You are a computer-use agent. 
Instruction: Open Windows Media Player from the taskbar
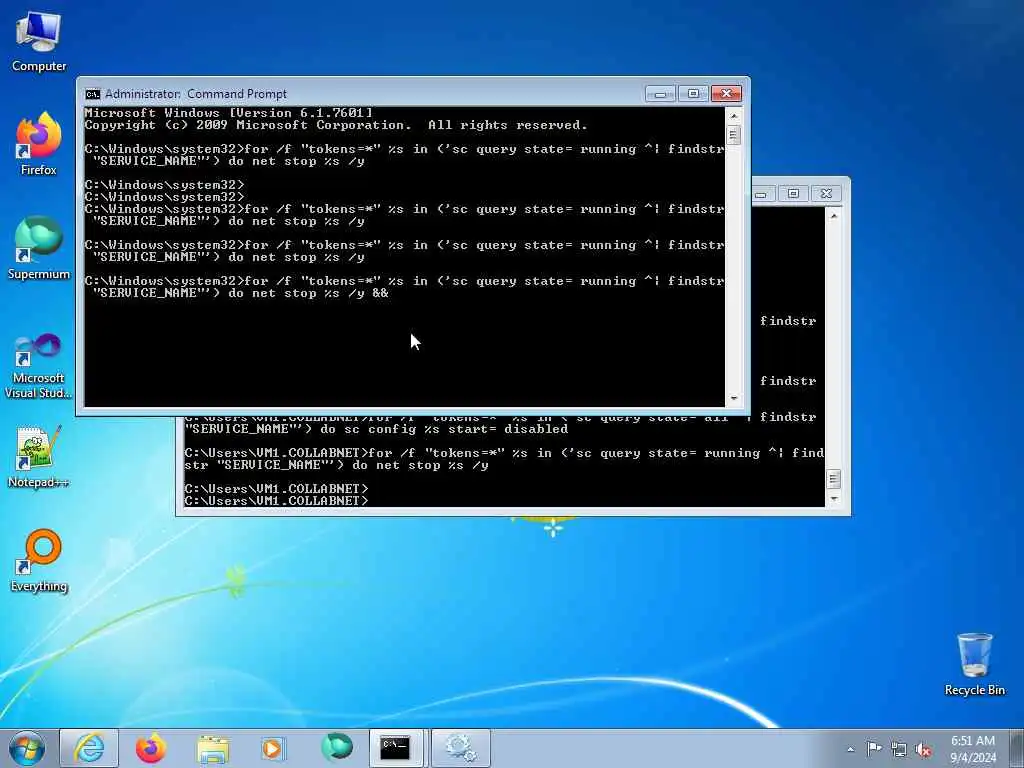click(273, 748)
